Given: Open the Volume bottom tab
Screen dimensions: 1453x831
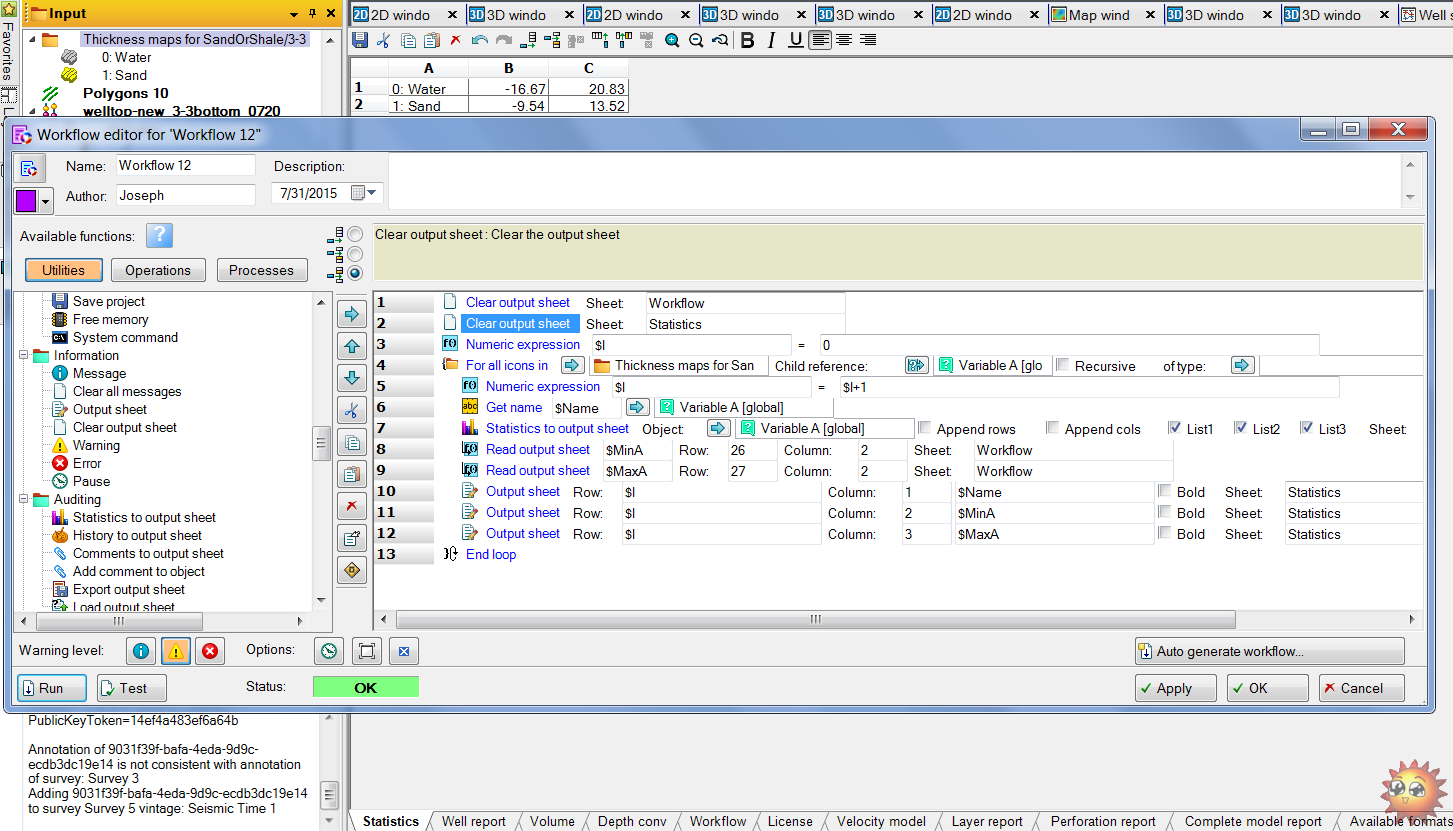Looking at the screenshot, I should [x=552, y=821].
